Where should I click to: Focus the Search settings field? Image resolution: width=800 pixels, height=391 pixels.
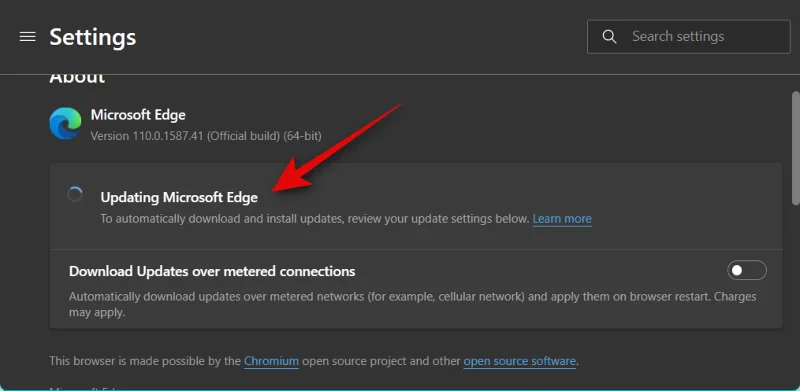689,37
